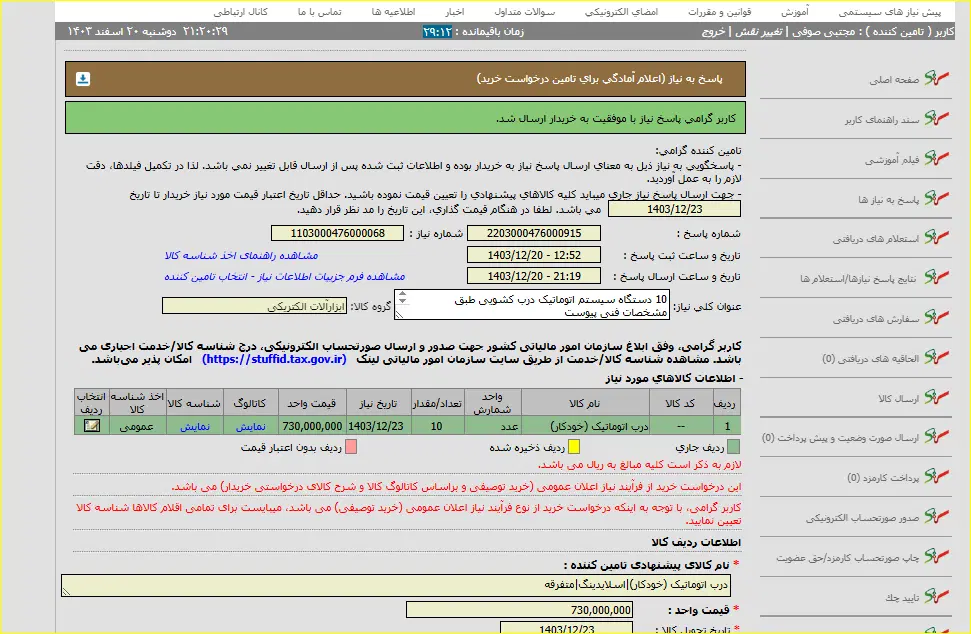Screen dimensions: 971x634
Task: Open the کانال ارتباطی menu item
Action: [x=240, y=12]
